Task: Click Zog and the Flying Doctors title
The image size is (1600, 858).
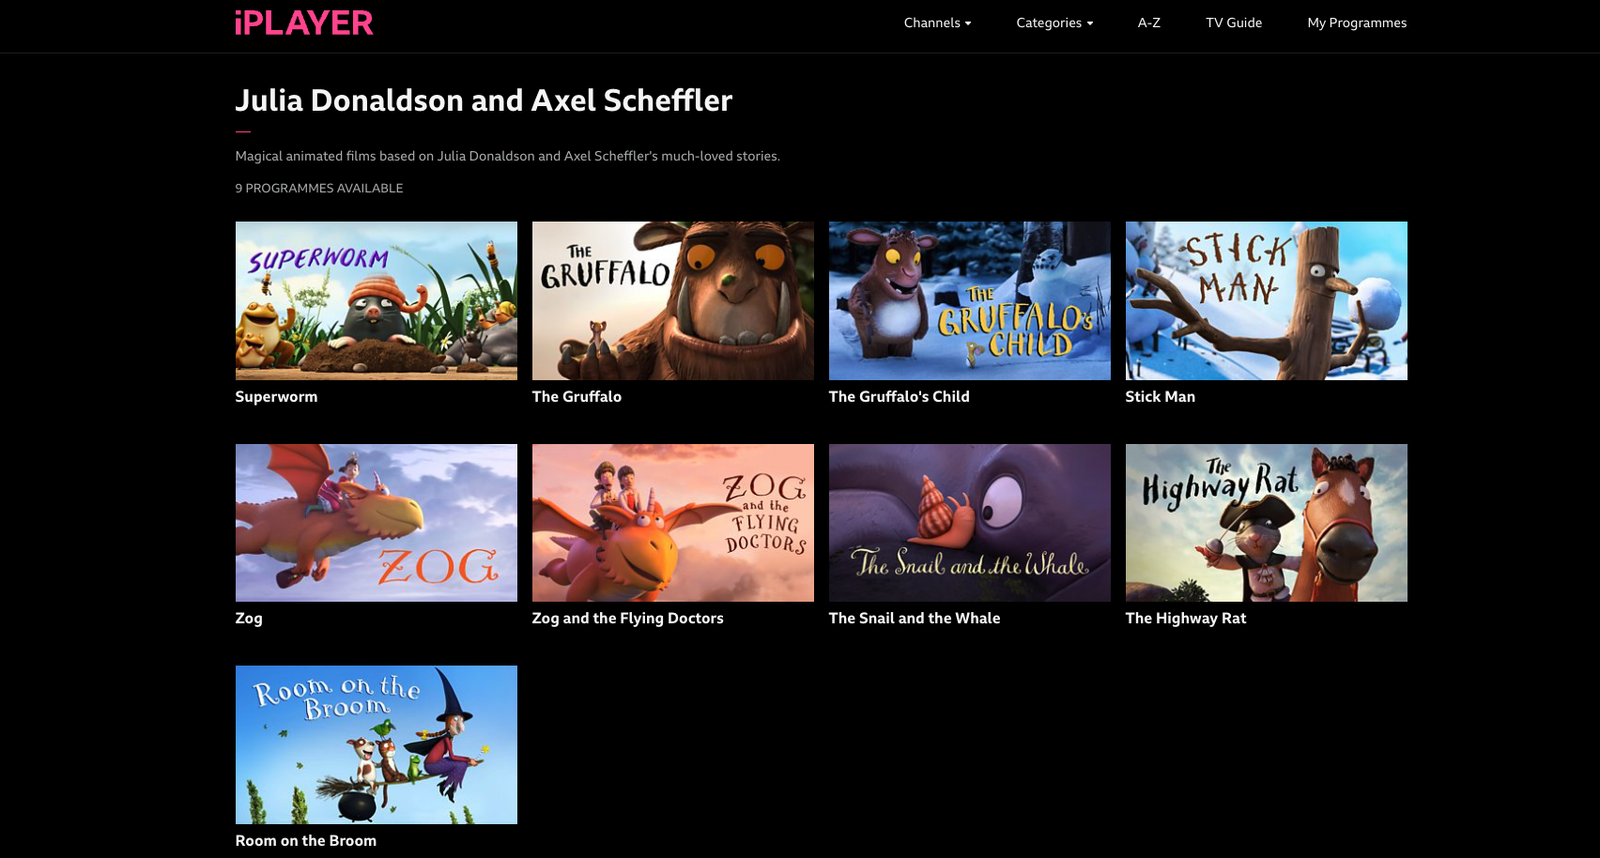Action: pos(628,619)
